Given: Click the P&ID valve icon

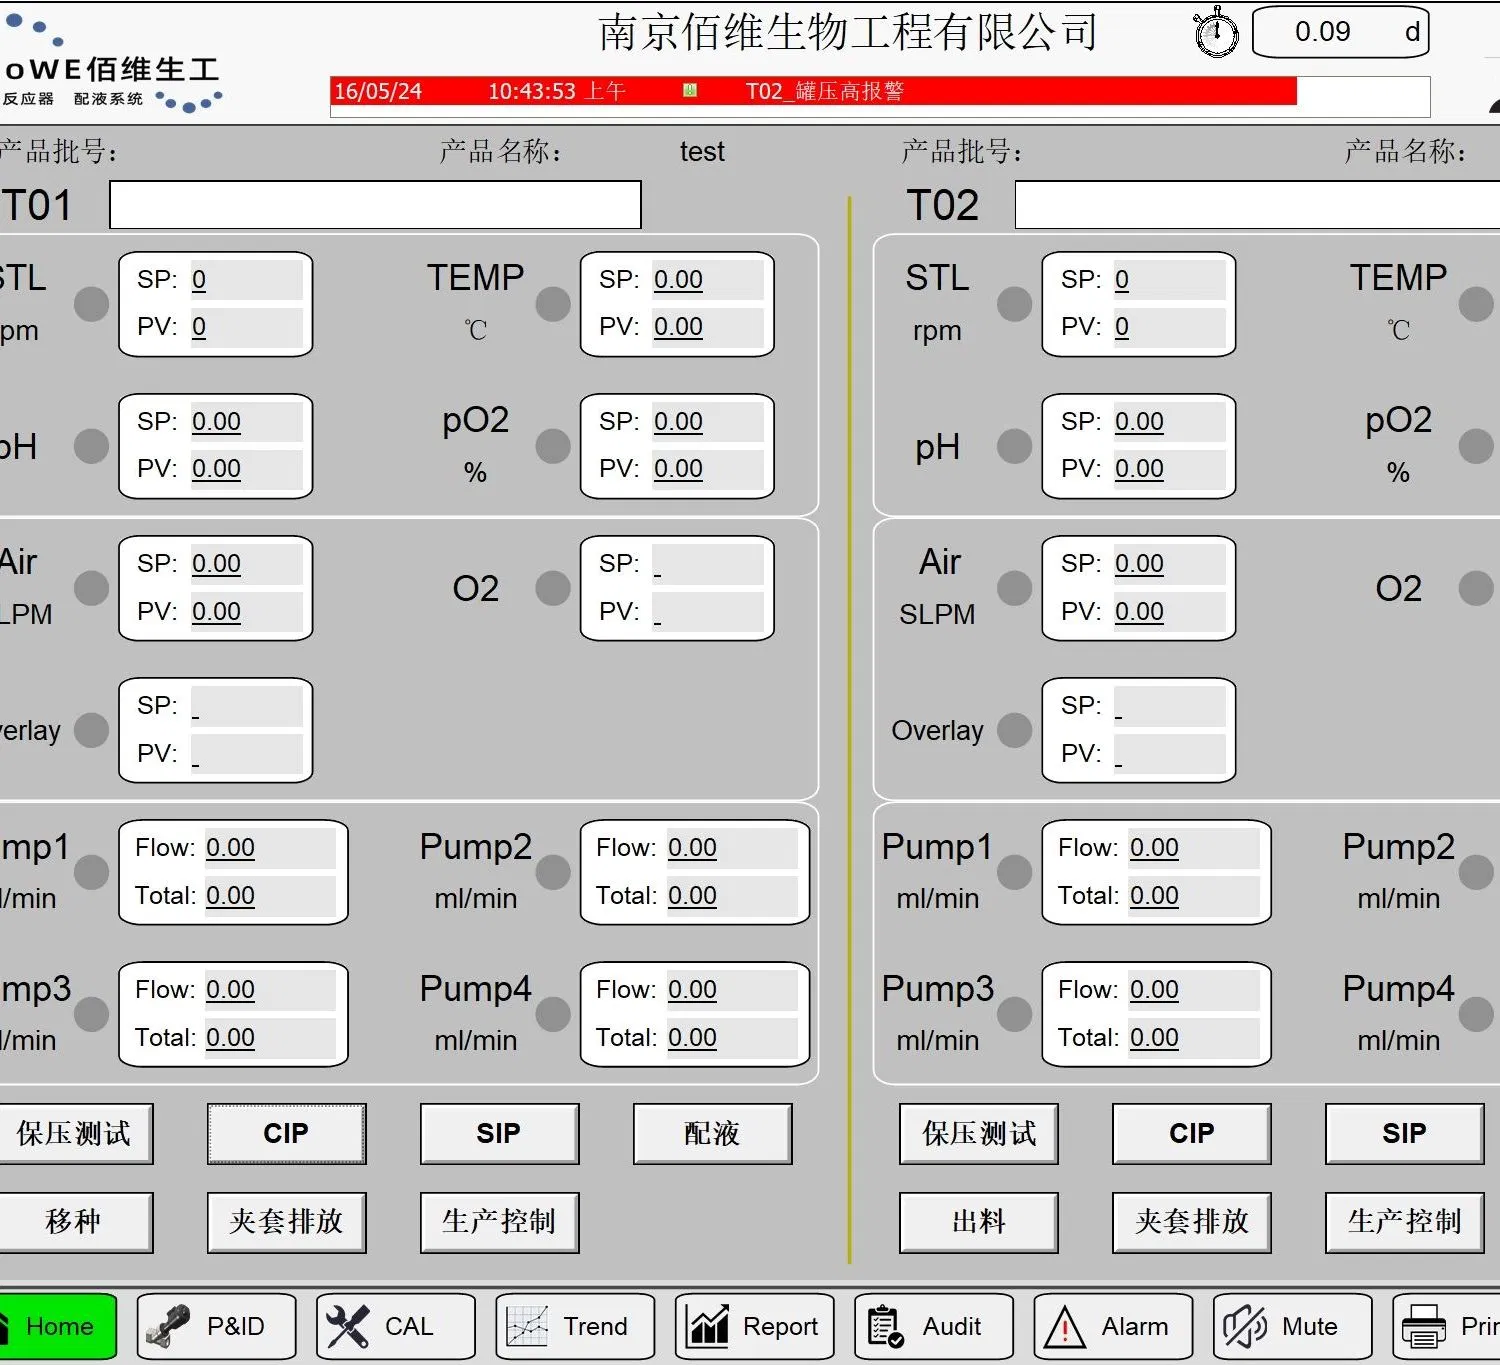Looking at the screenshot, I should click(168, 1327).
